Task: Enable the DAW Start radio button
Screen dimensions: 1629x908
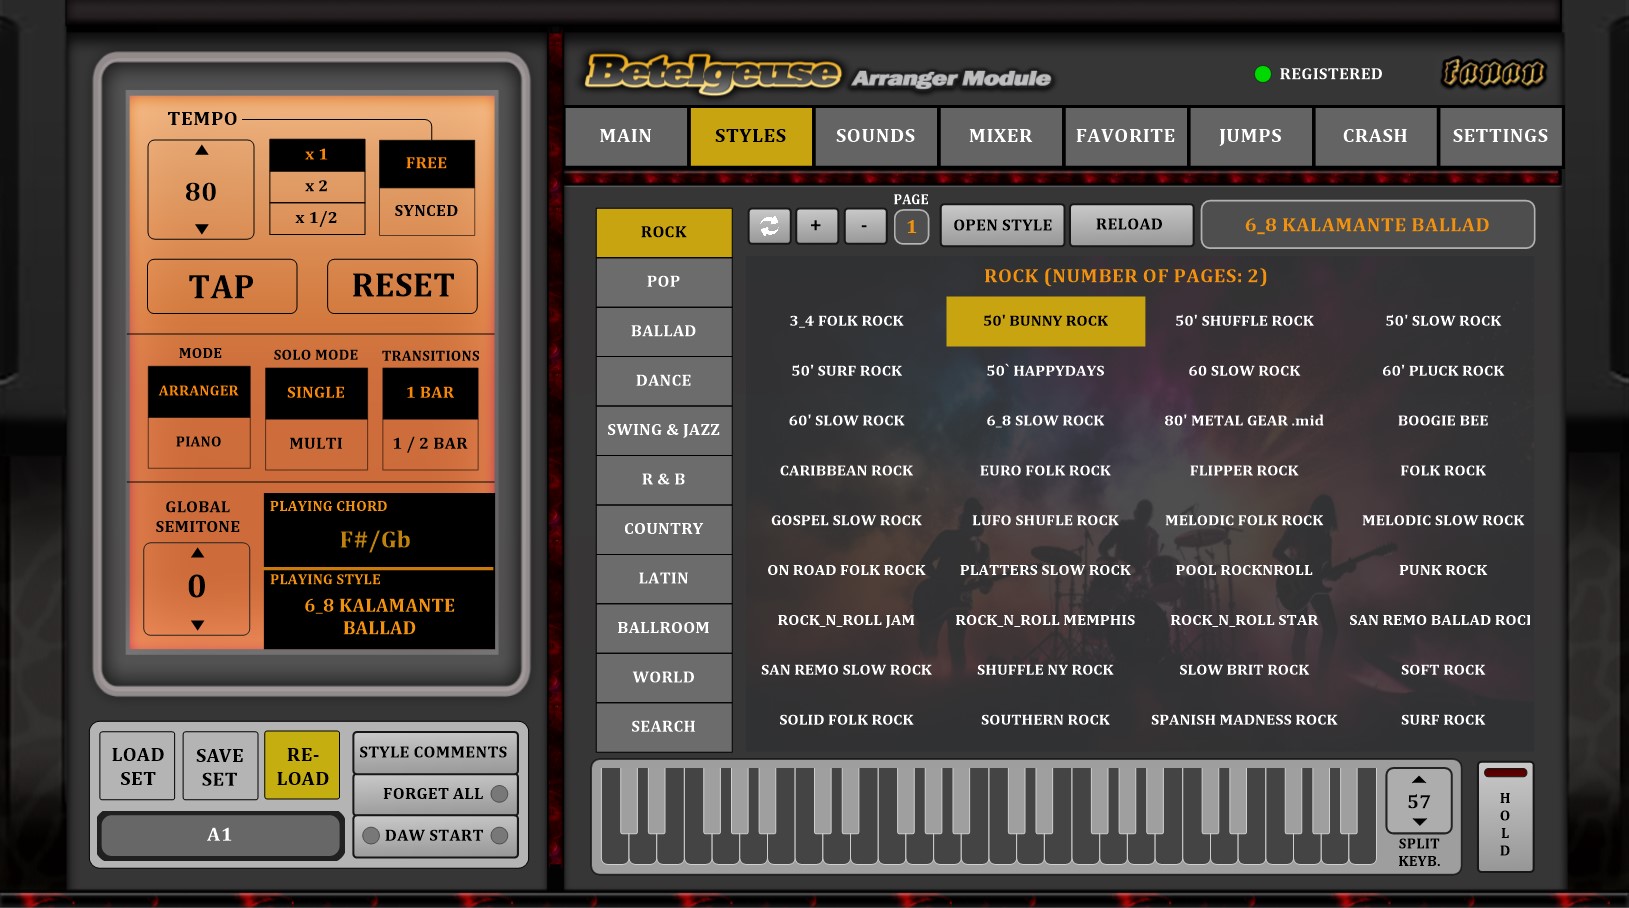Action: point(499,836)
